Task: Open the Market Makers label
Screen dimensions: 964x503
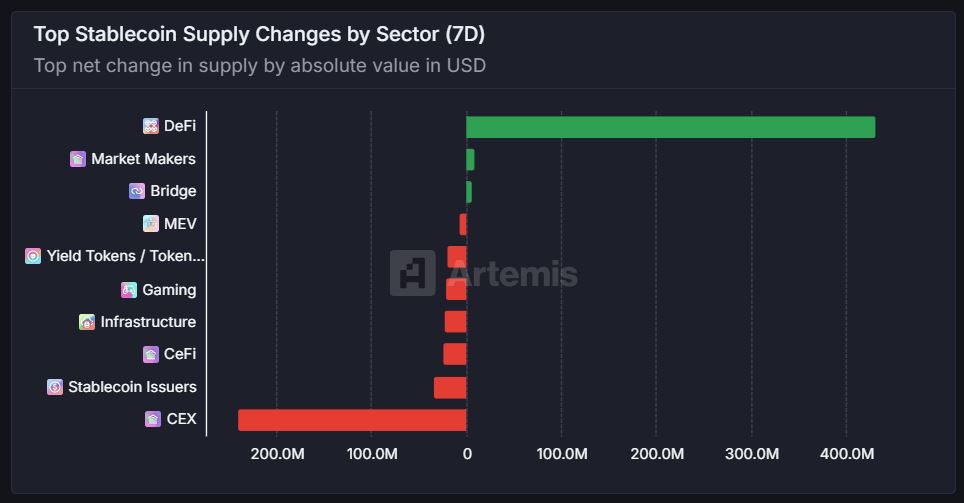Action: (143, 159)
